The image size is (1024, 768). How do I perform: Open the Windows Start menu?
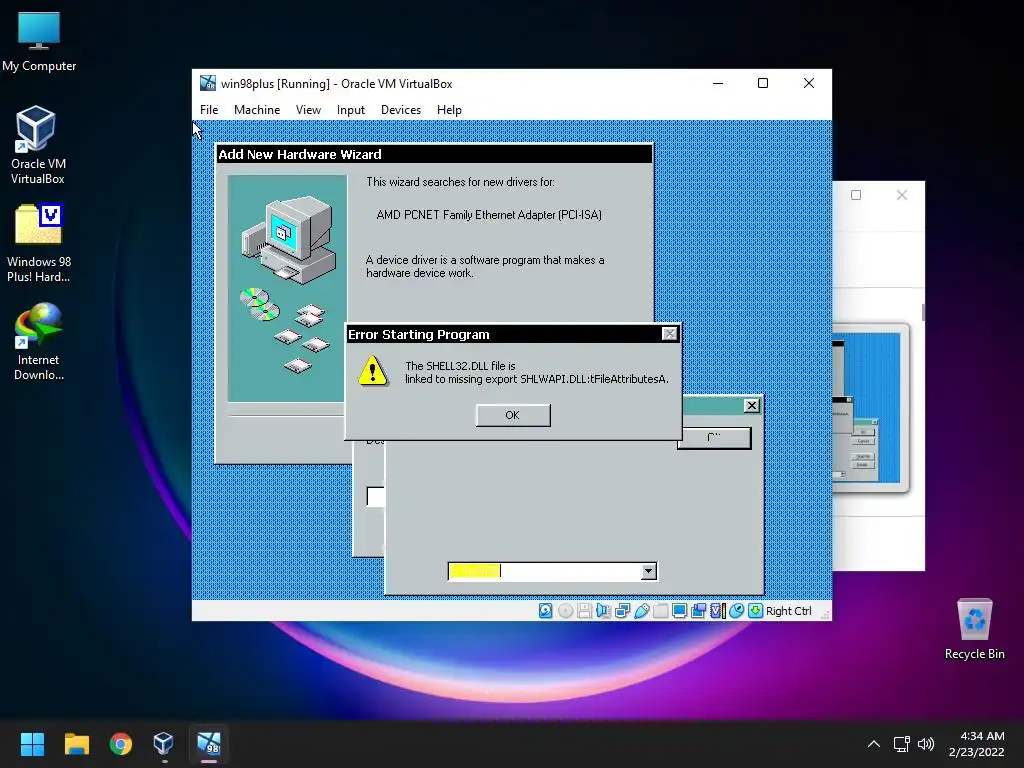pos(32,744)
